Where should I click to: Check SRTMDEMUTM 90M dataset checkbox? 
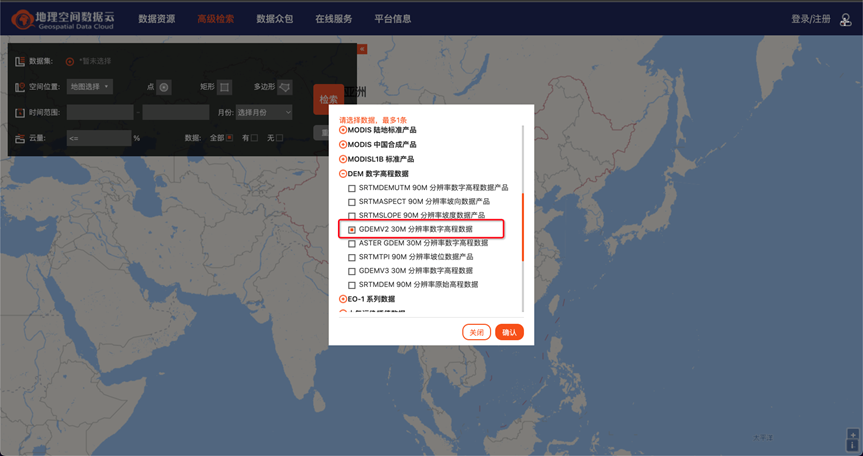352,188
